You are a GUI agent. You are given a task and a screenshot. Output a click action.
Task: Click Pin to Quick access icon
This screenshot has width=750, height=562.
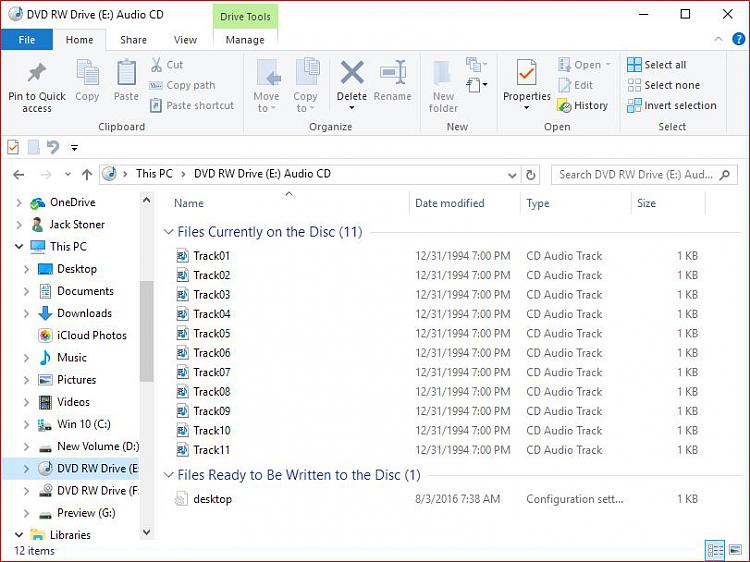(x=37, y=73)
